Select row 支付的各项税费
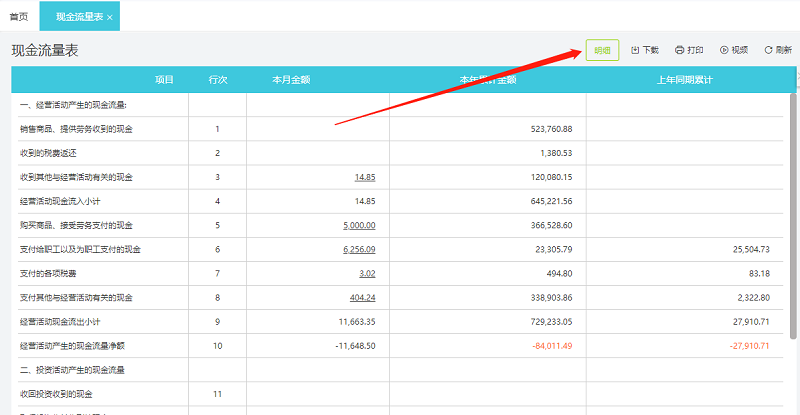800x415 pixels. (401, 273)
